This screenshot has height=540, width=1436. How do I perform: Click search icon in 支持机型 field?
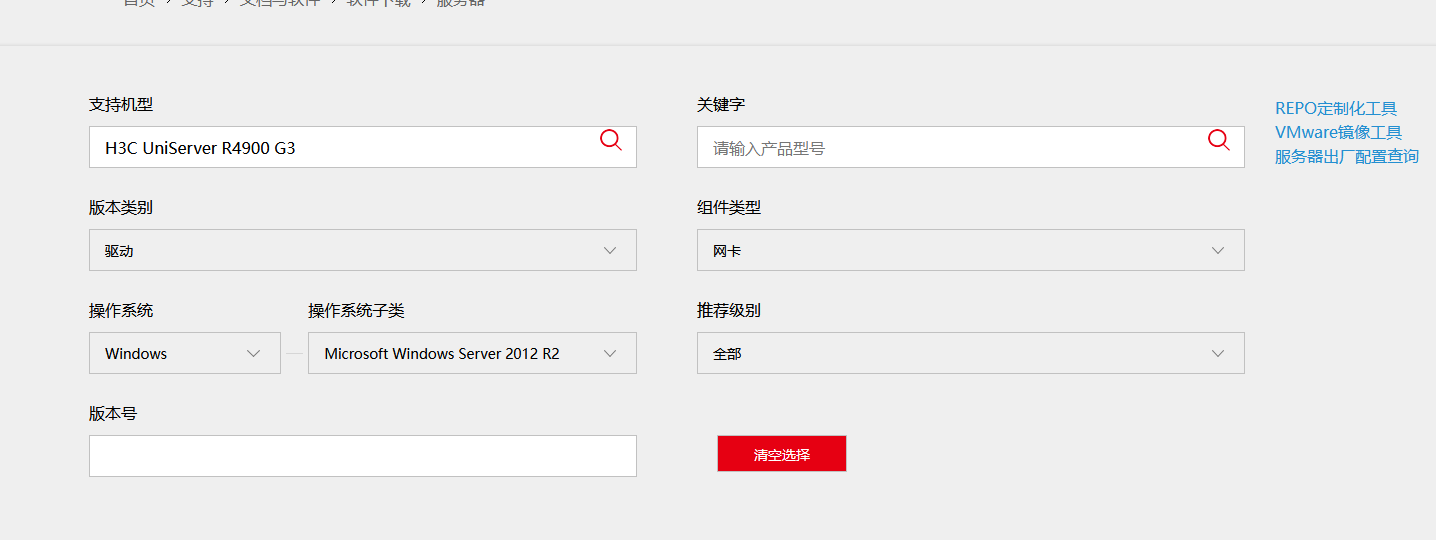point(611,140)
